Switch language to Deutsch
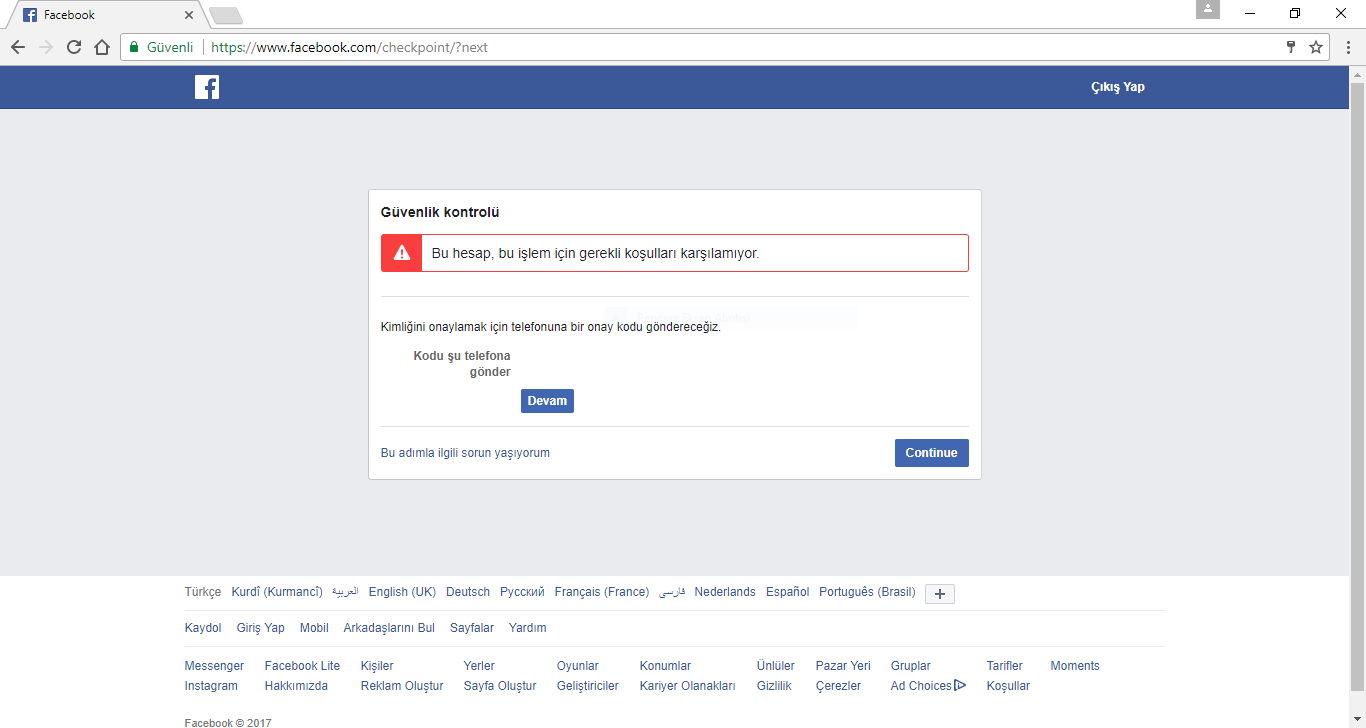This screenshot has height=728, width=1366. [x=468, y=592]
